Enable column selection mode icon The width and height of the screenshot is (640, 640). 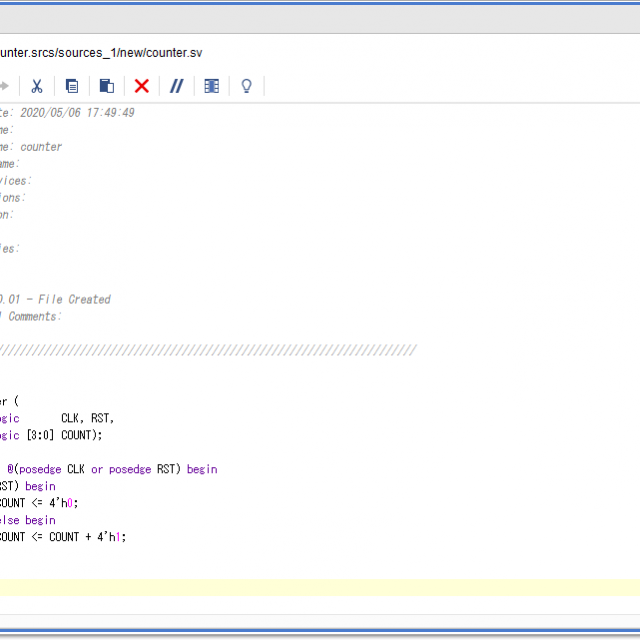pyautogui.click(x=211, y=86)
